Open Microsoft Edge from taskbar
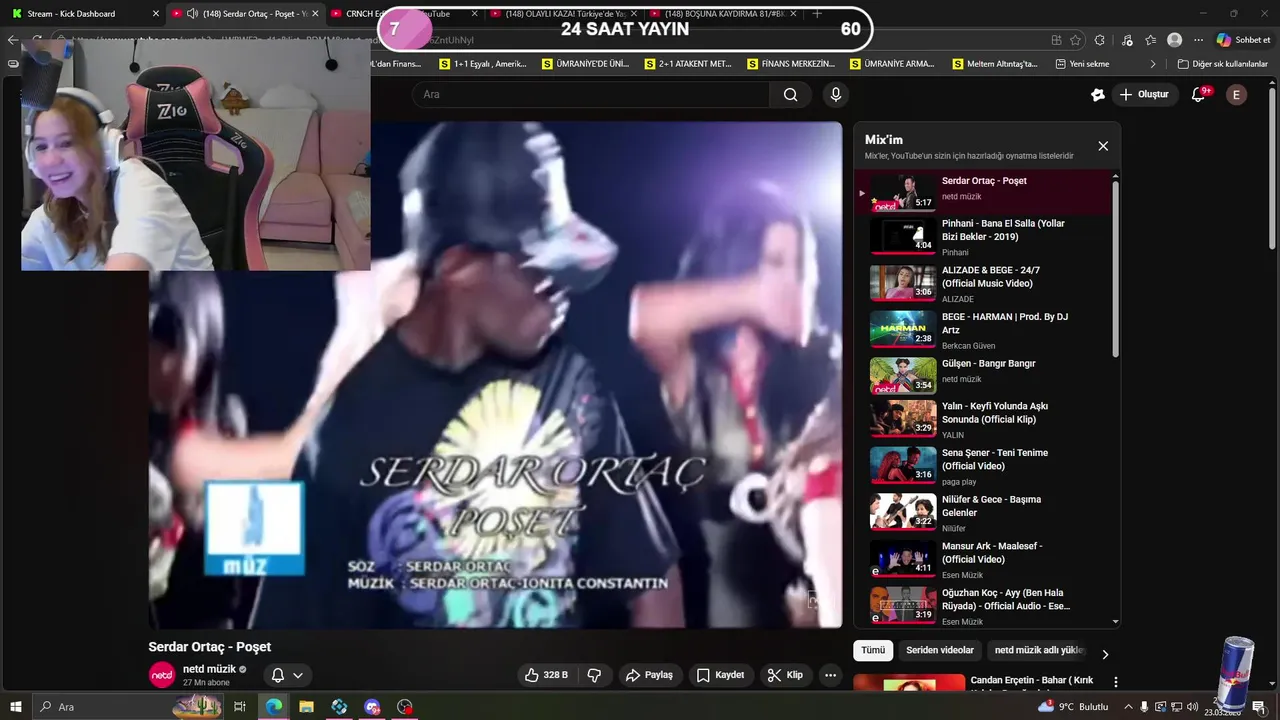Screen dimensions: 1280x720 click(x=273, y=707)
